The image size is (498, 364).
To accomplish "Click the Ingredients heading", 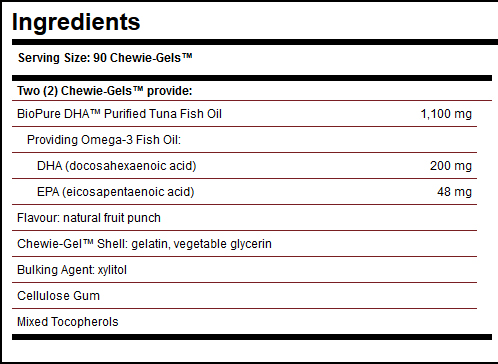I will pyautogui.click(x=76, y=23).
